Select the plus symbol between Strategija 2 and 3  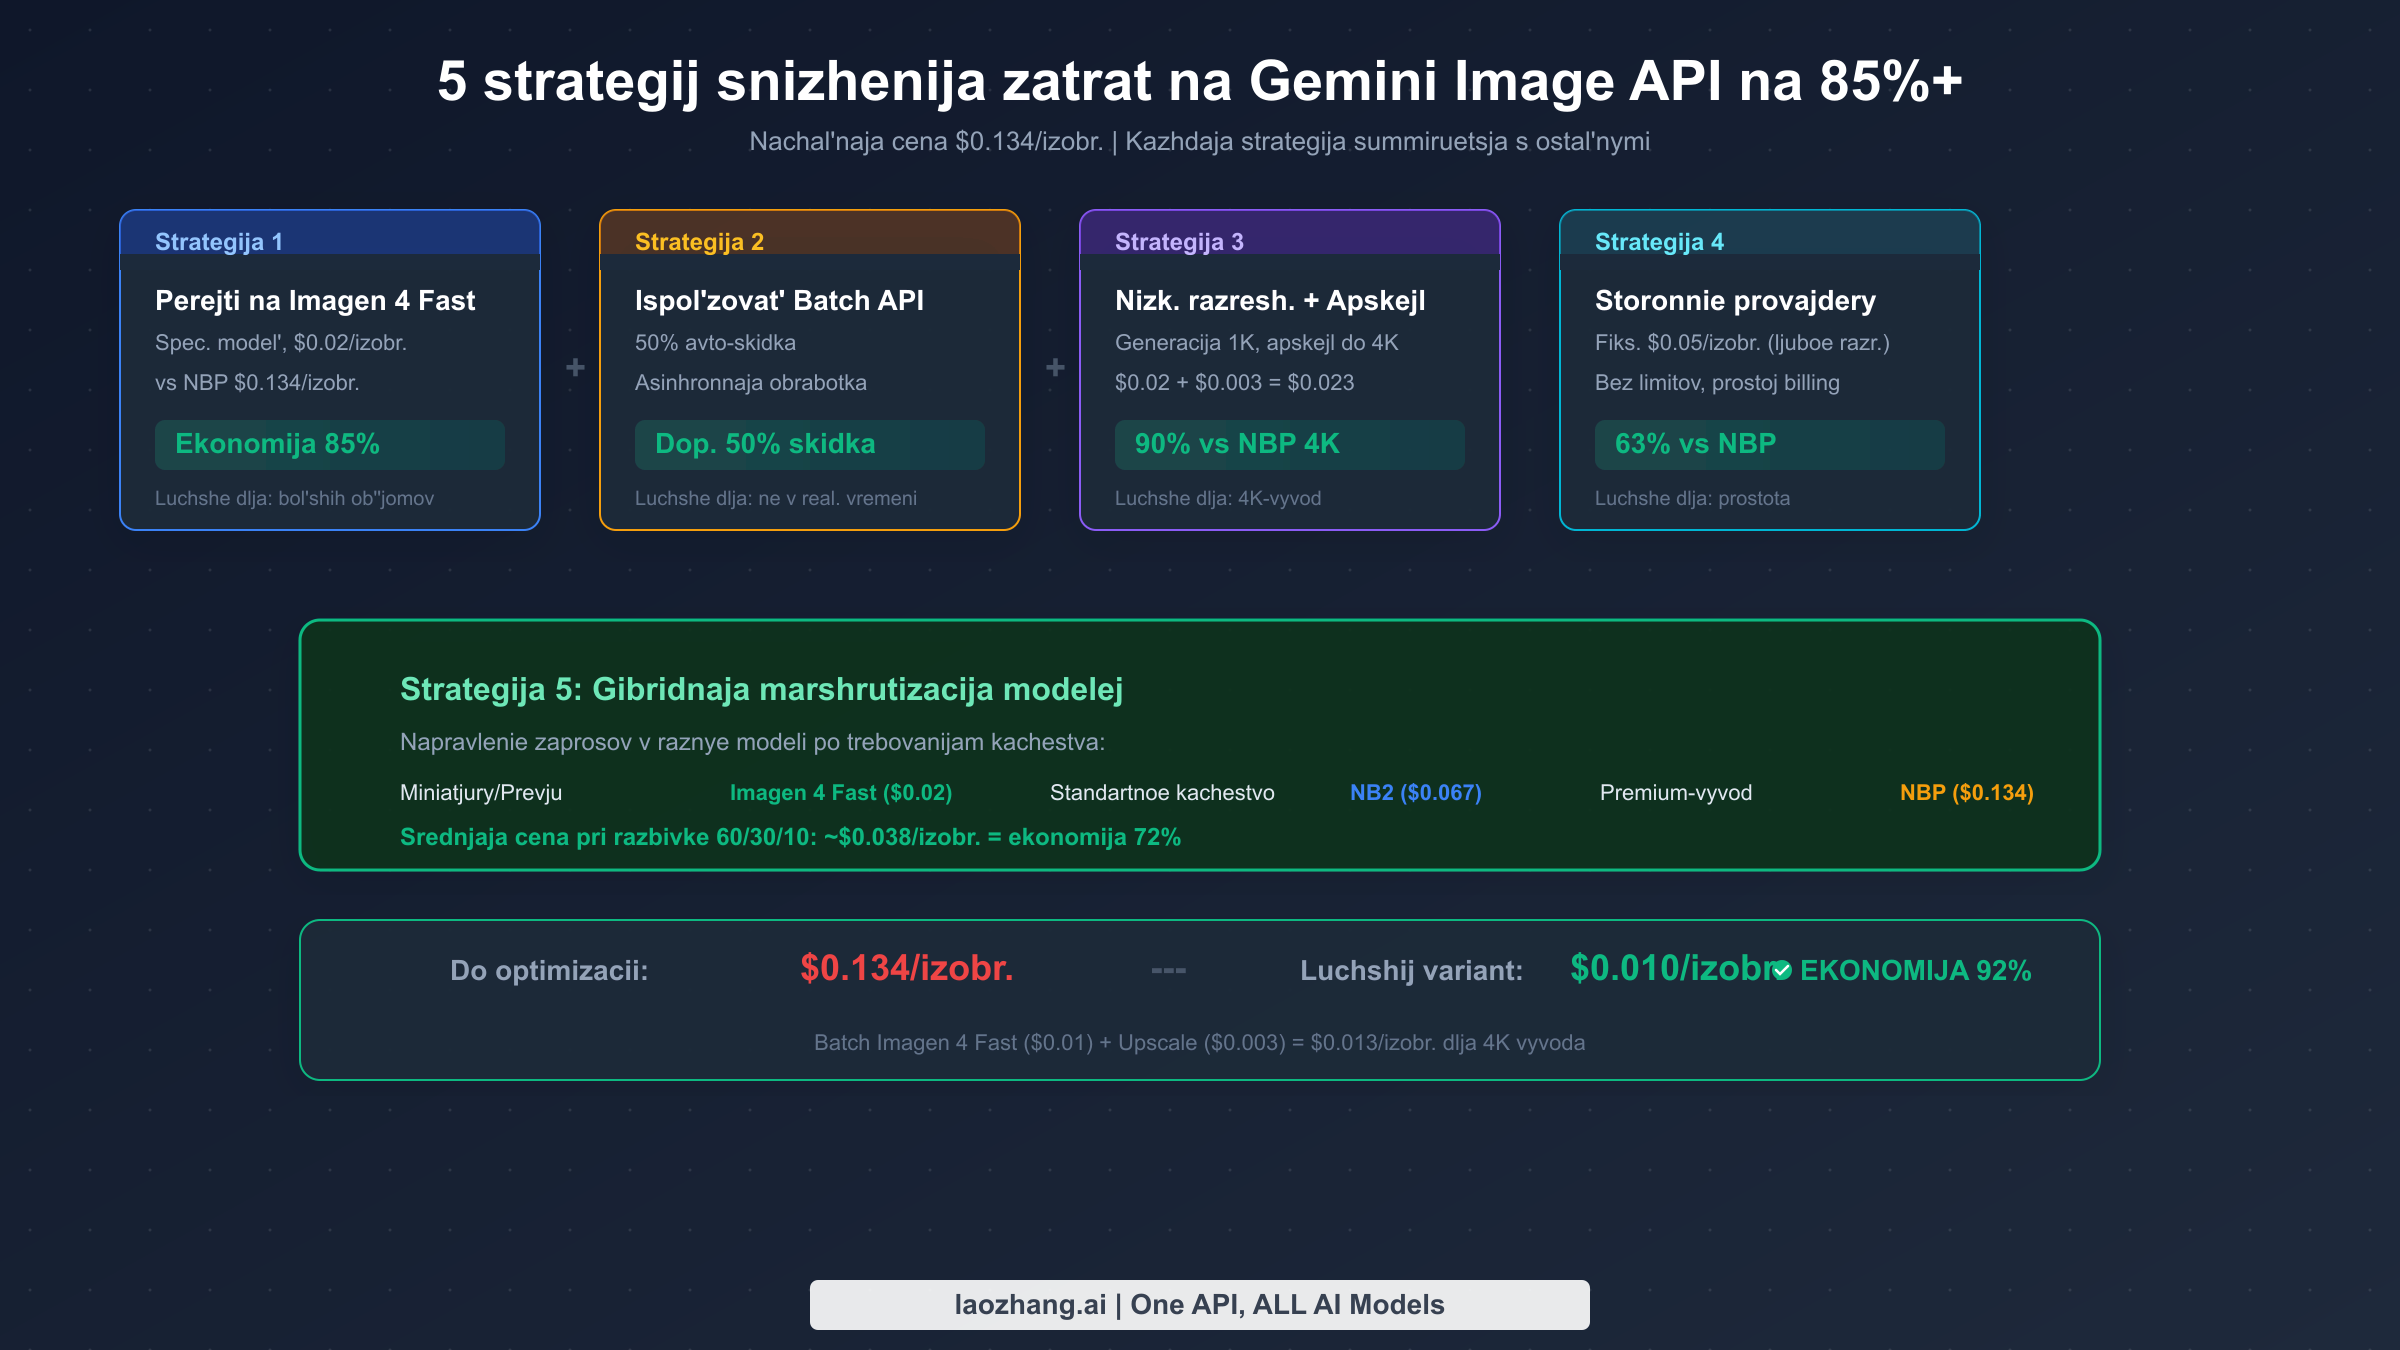coord(1057,367)
